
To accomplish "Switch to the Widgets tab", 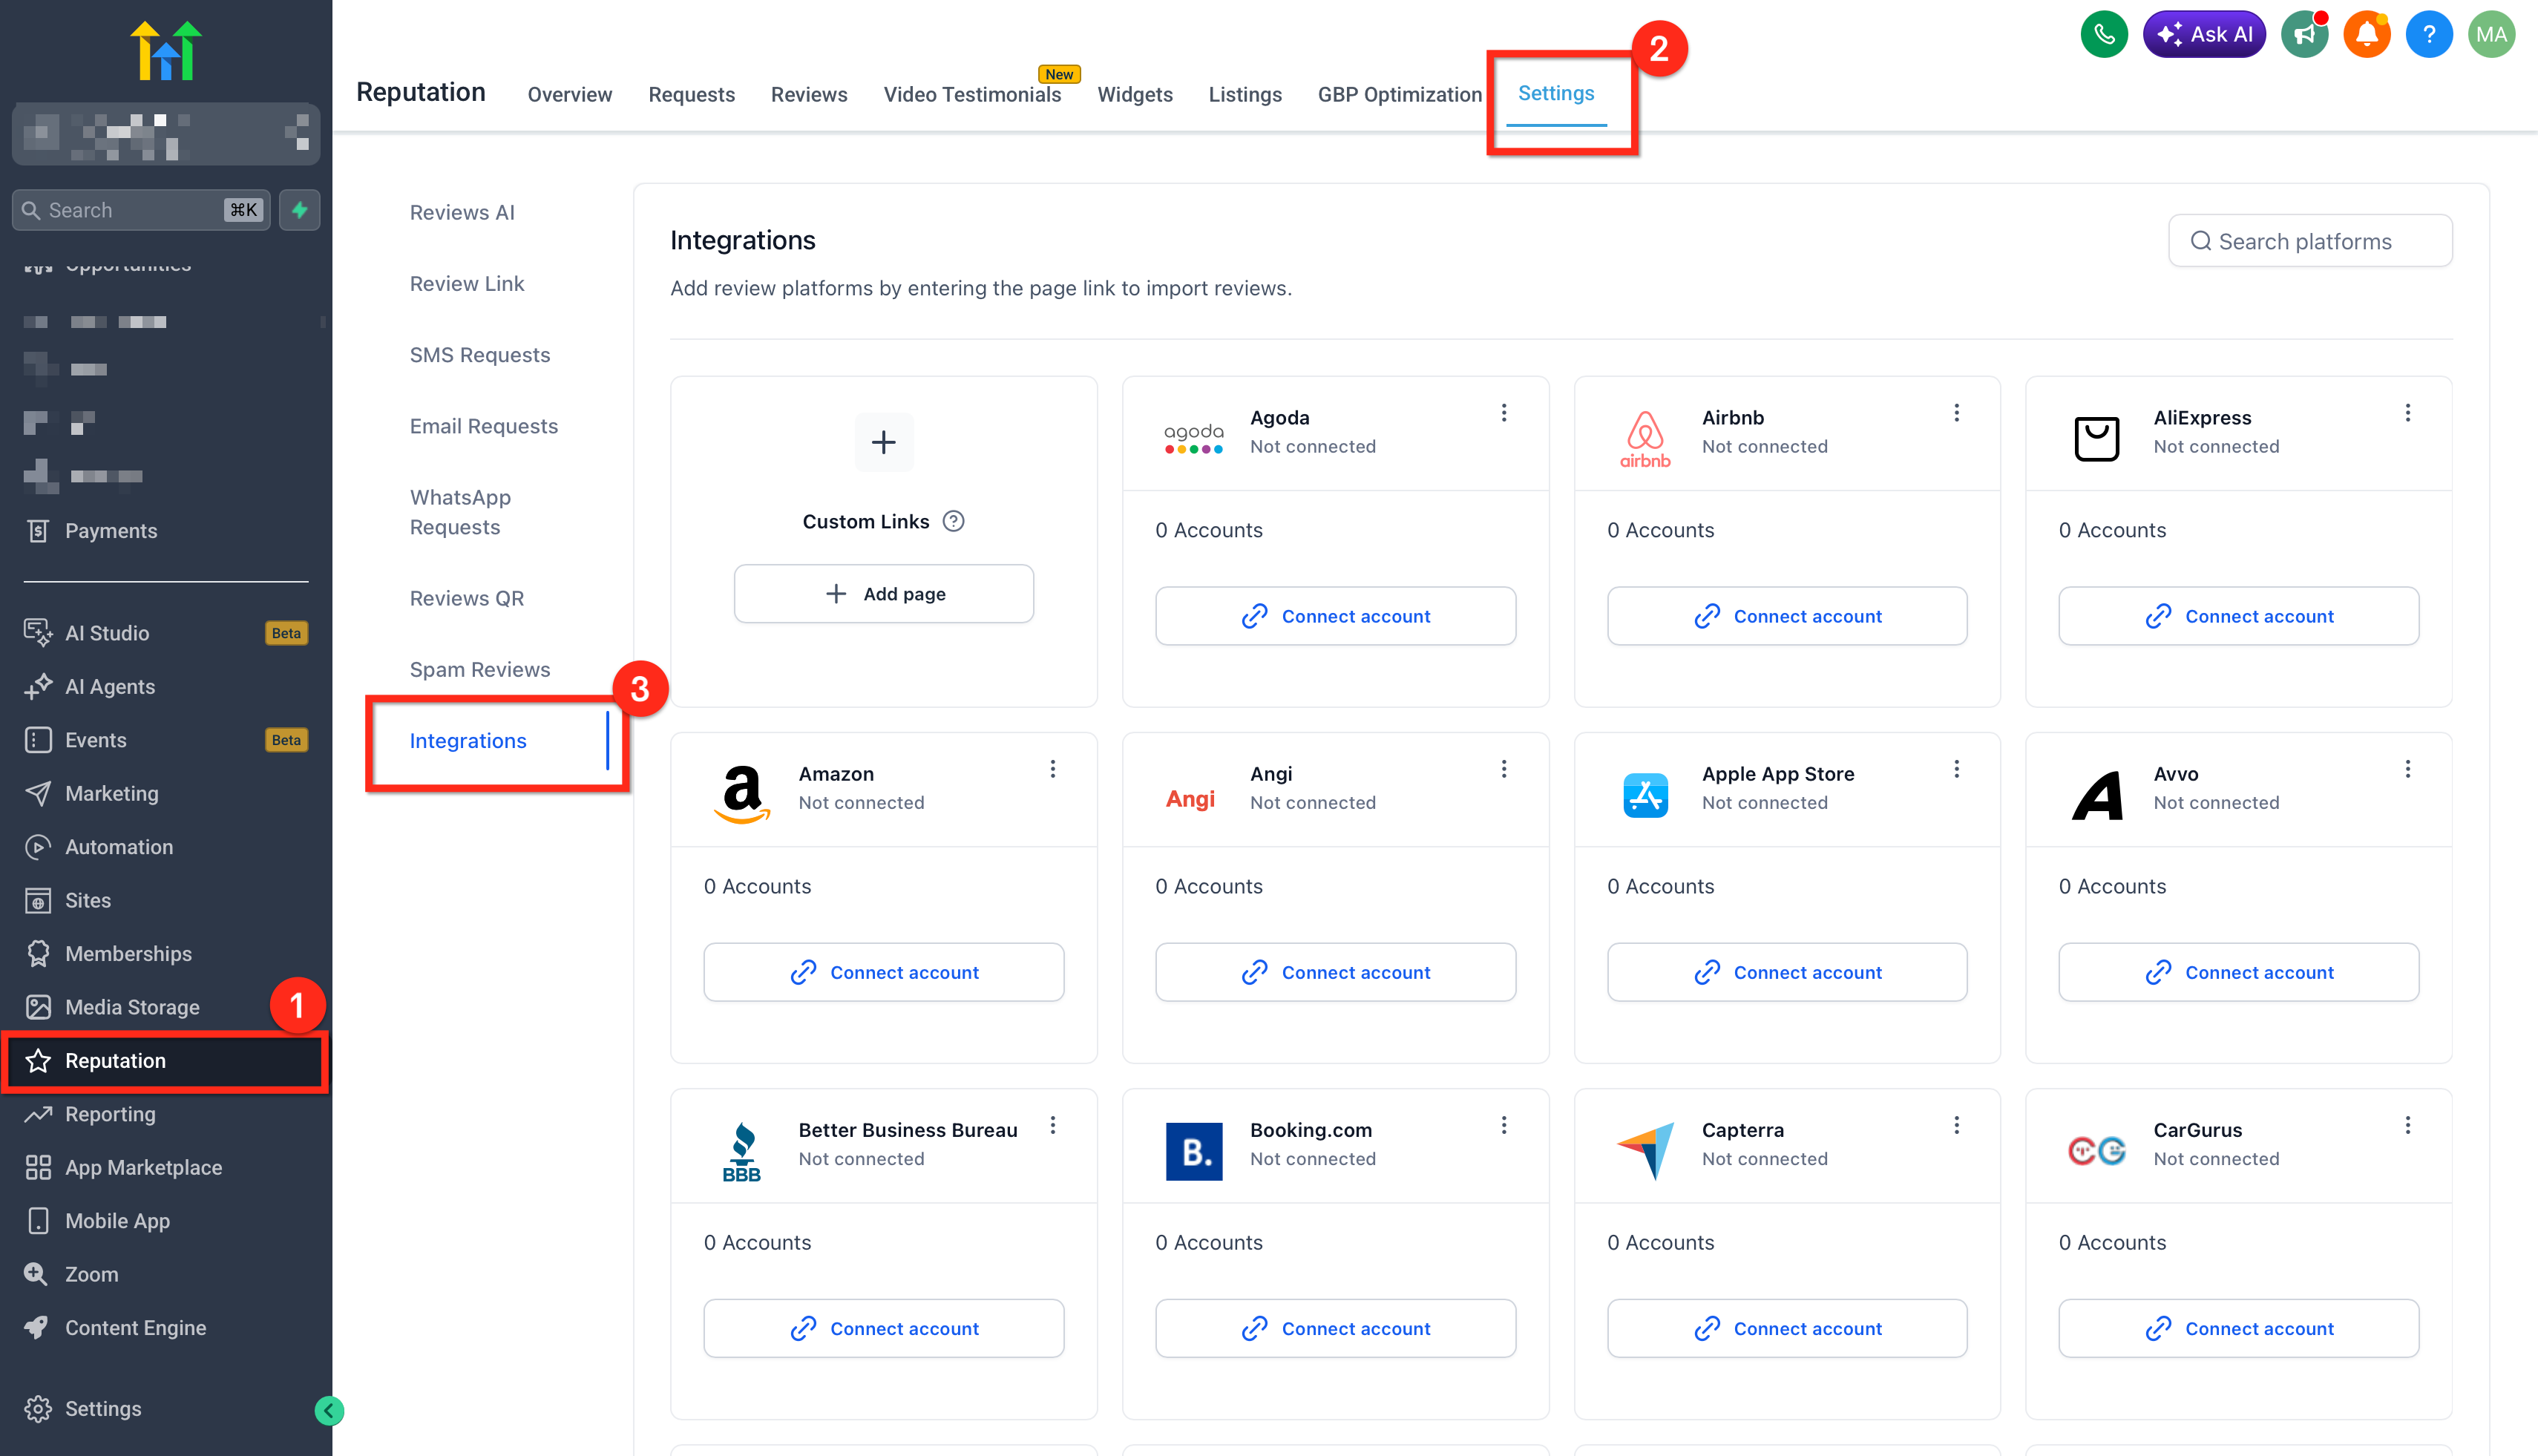I will [1135, 94].
